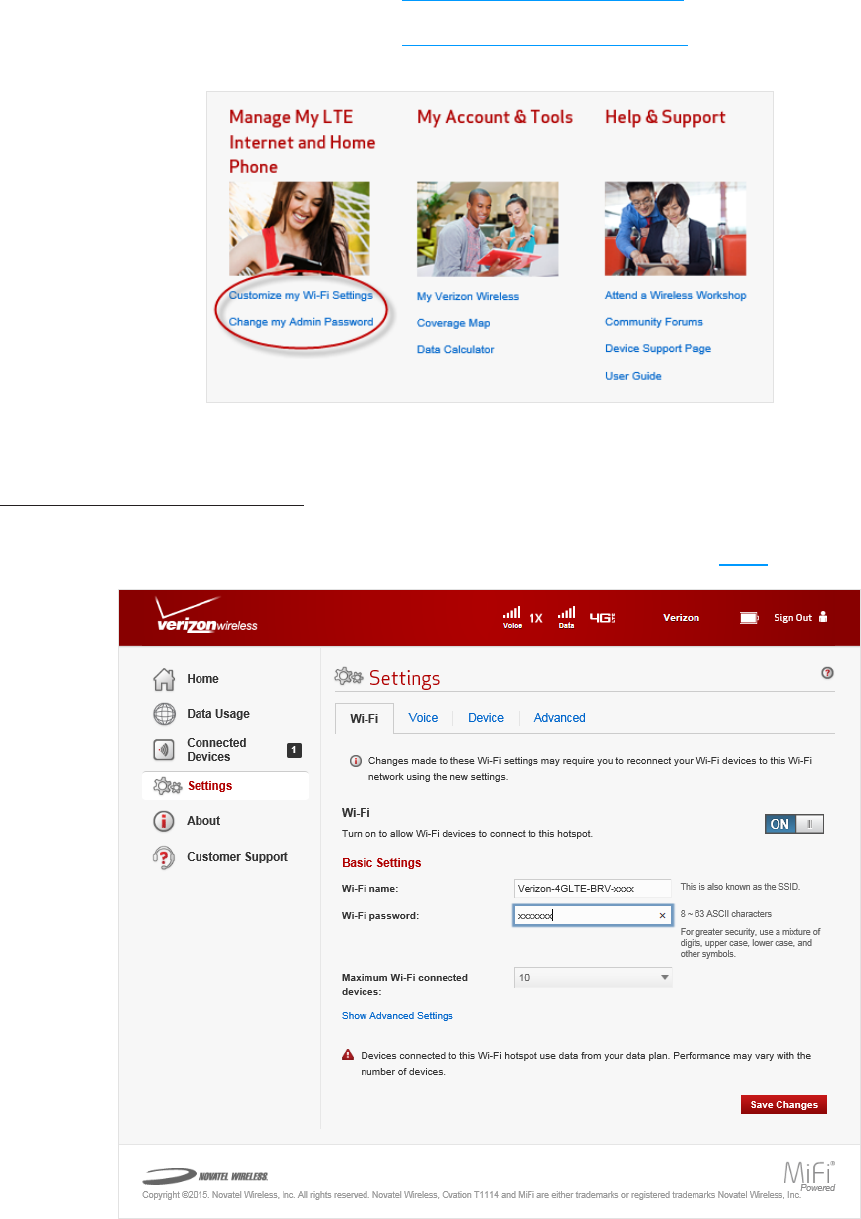Switch to the Voice tab
The width and height of the screenshot is (861, 1219).
[x=424, y=718]
